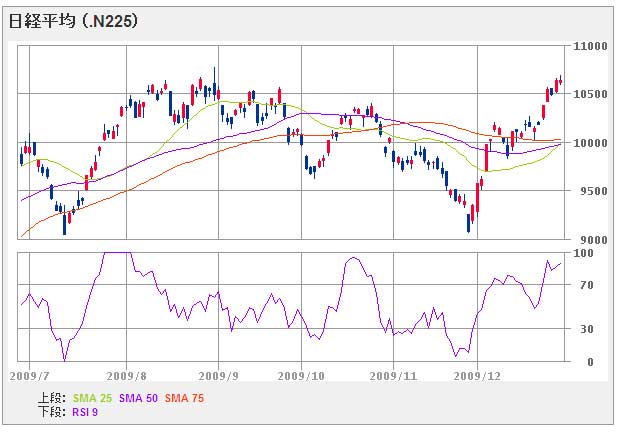Viewport: 619px width, 434px height.
Task: Click the 2009/9 date label
Action: coord(219,376)
